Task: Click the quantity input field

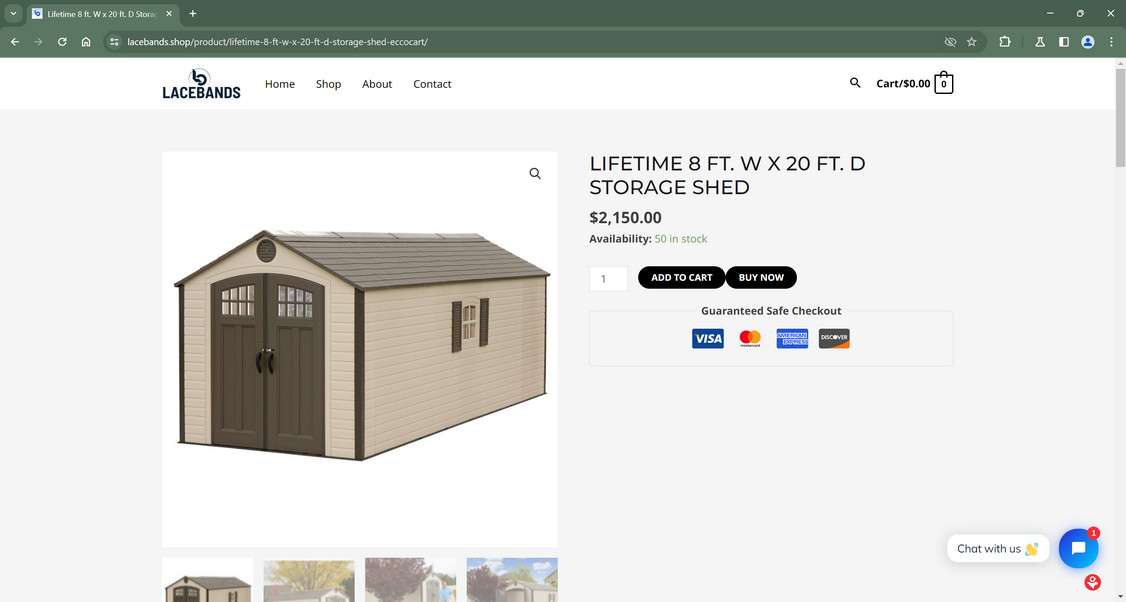Action: (608, 278)
